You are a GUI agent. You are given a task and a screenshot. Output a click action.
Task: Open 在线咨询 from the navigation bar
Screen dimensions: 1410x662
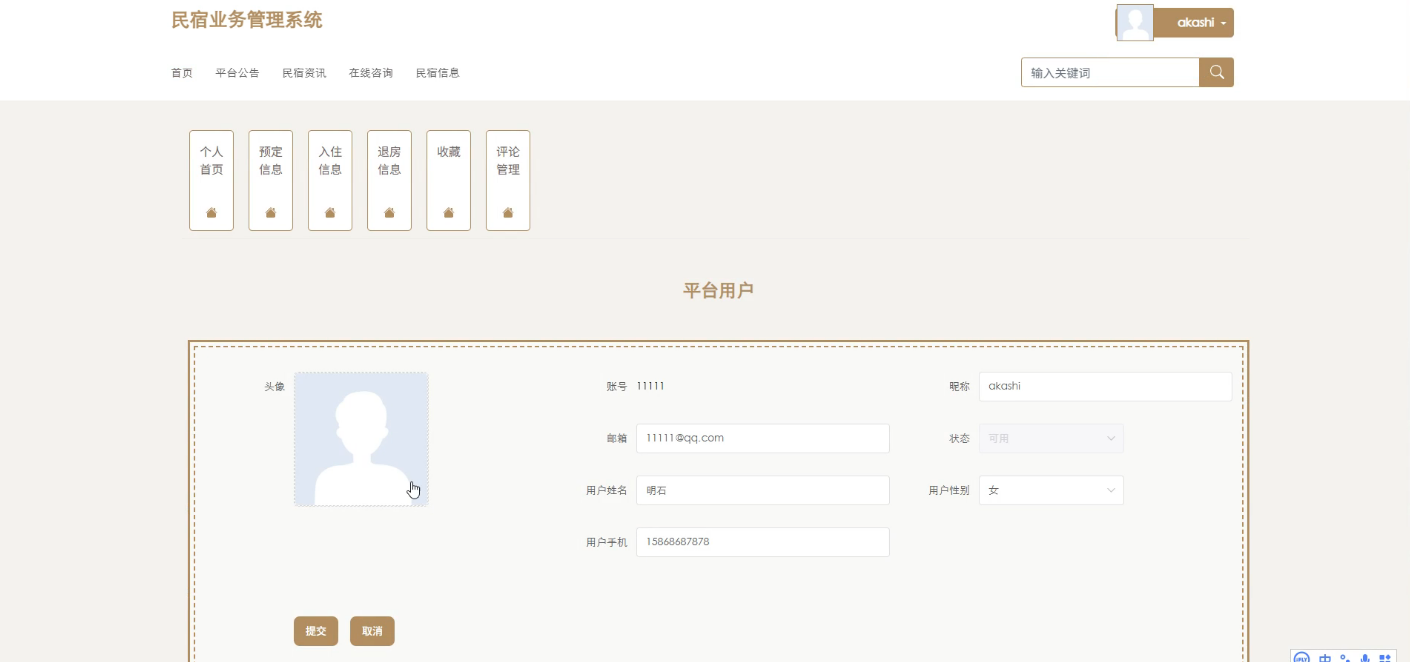click(371, 73)
